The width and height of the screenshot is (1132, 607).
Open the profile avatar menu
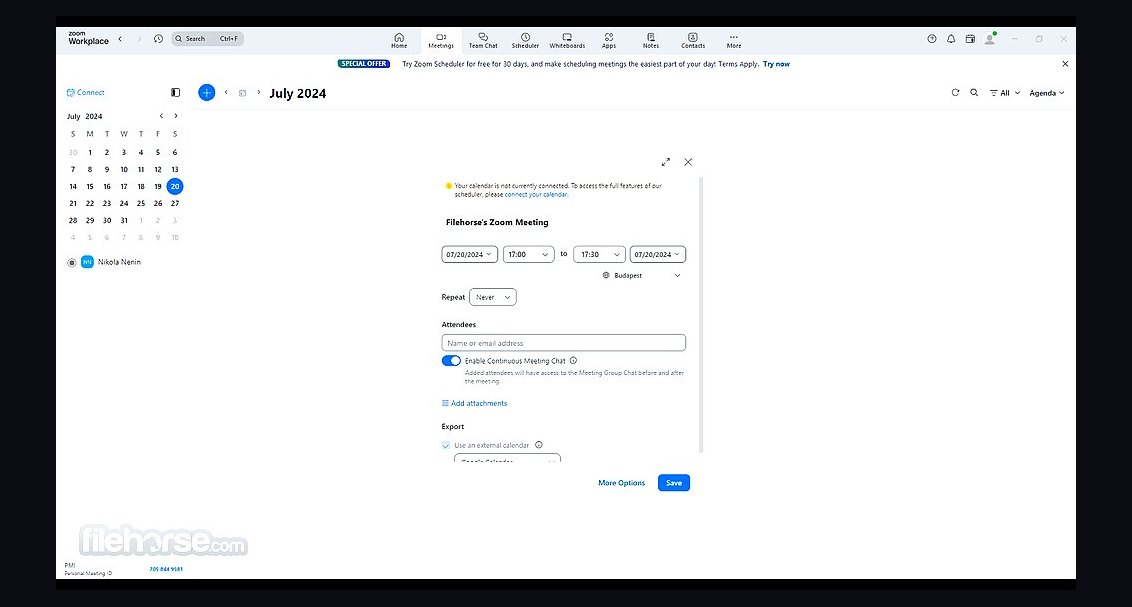point(990,39)
